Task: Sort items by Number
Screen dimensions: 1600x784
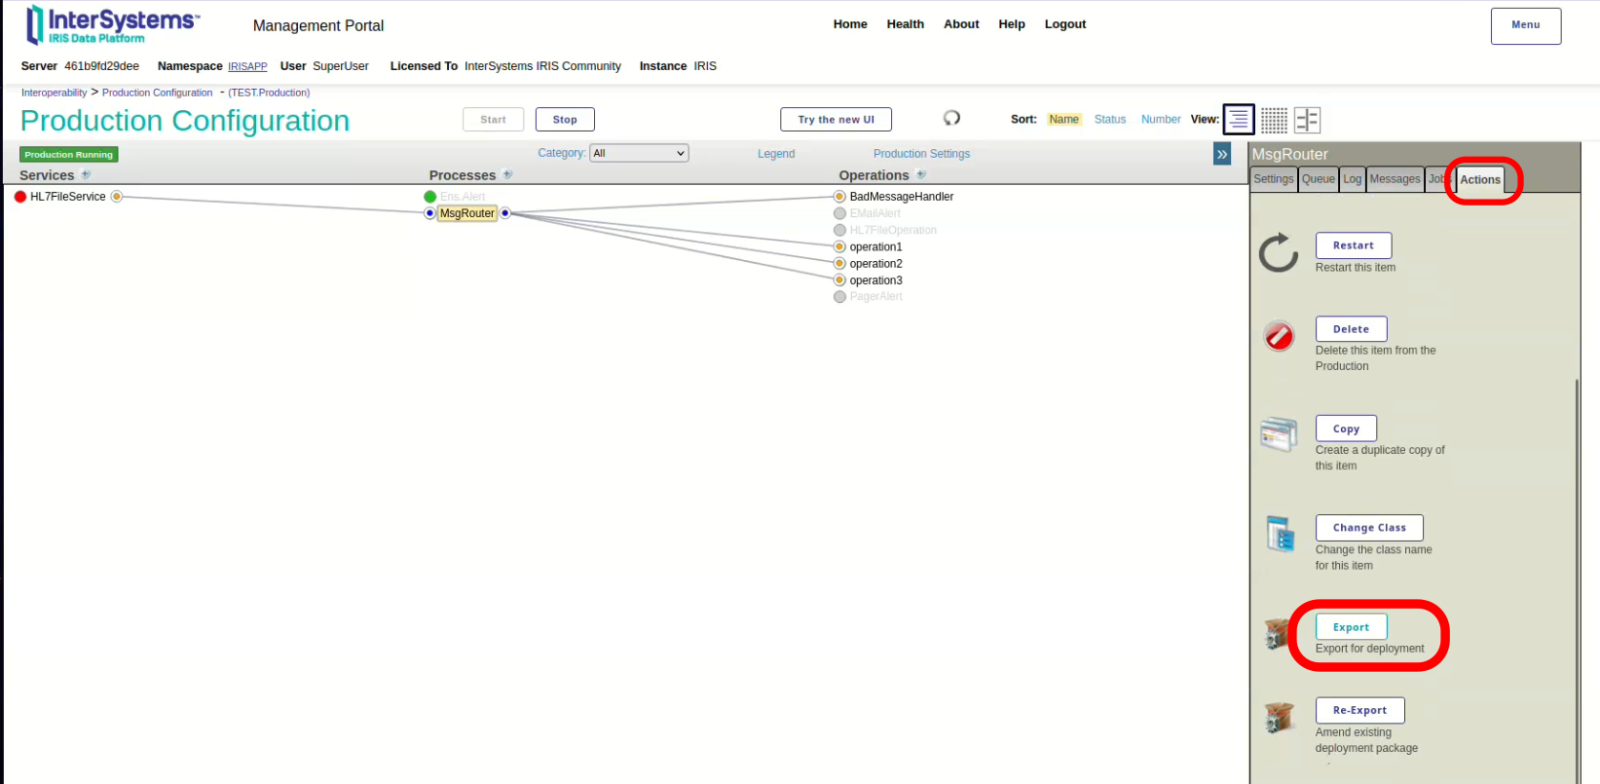Action: pyautogui.click(x=1161, y=119)
